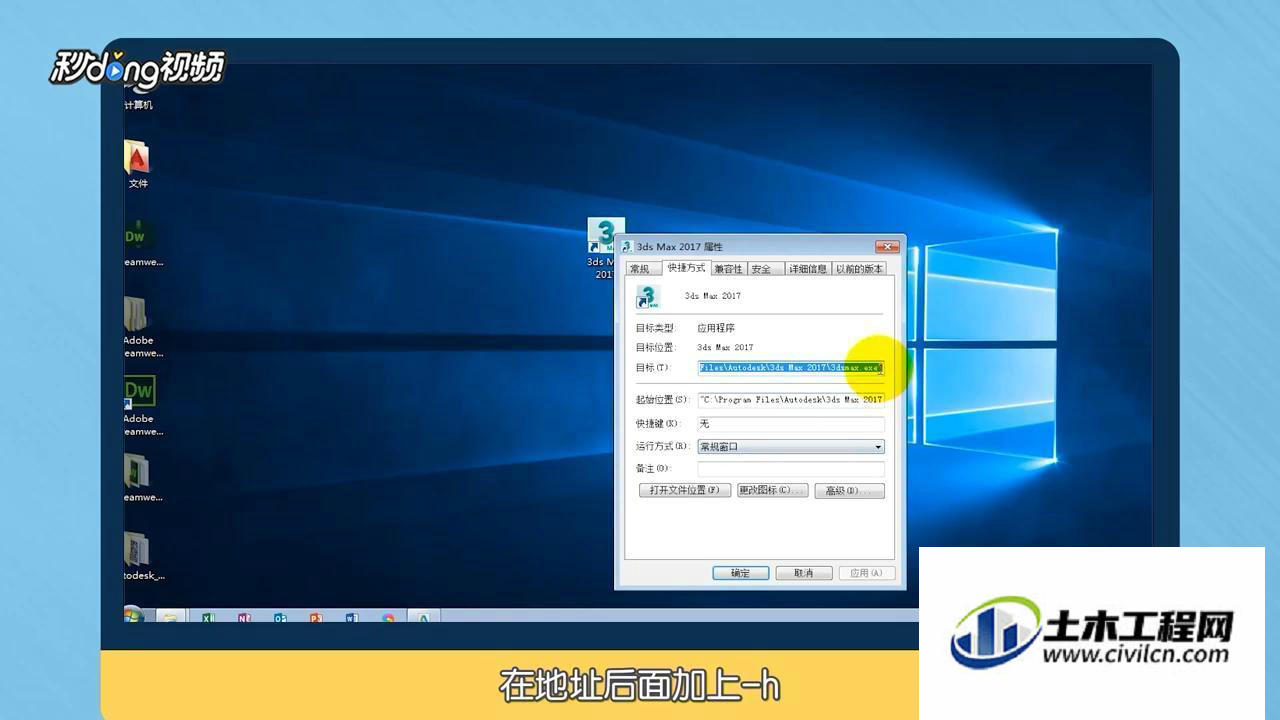Select the Autodesk folder icon on desktop
The image size is (1280, 720).
136,549
